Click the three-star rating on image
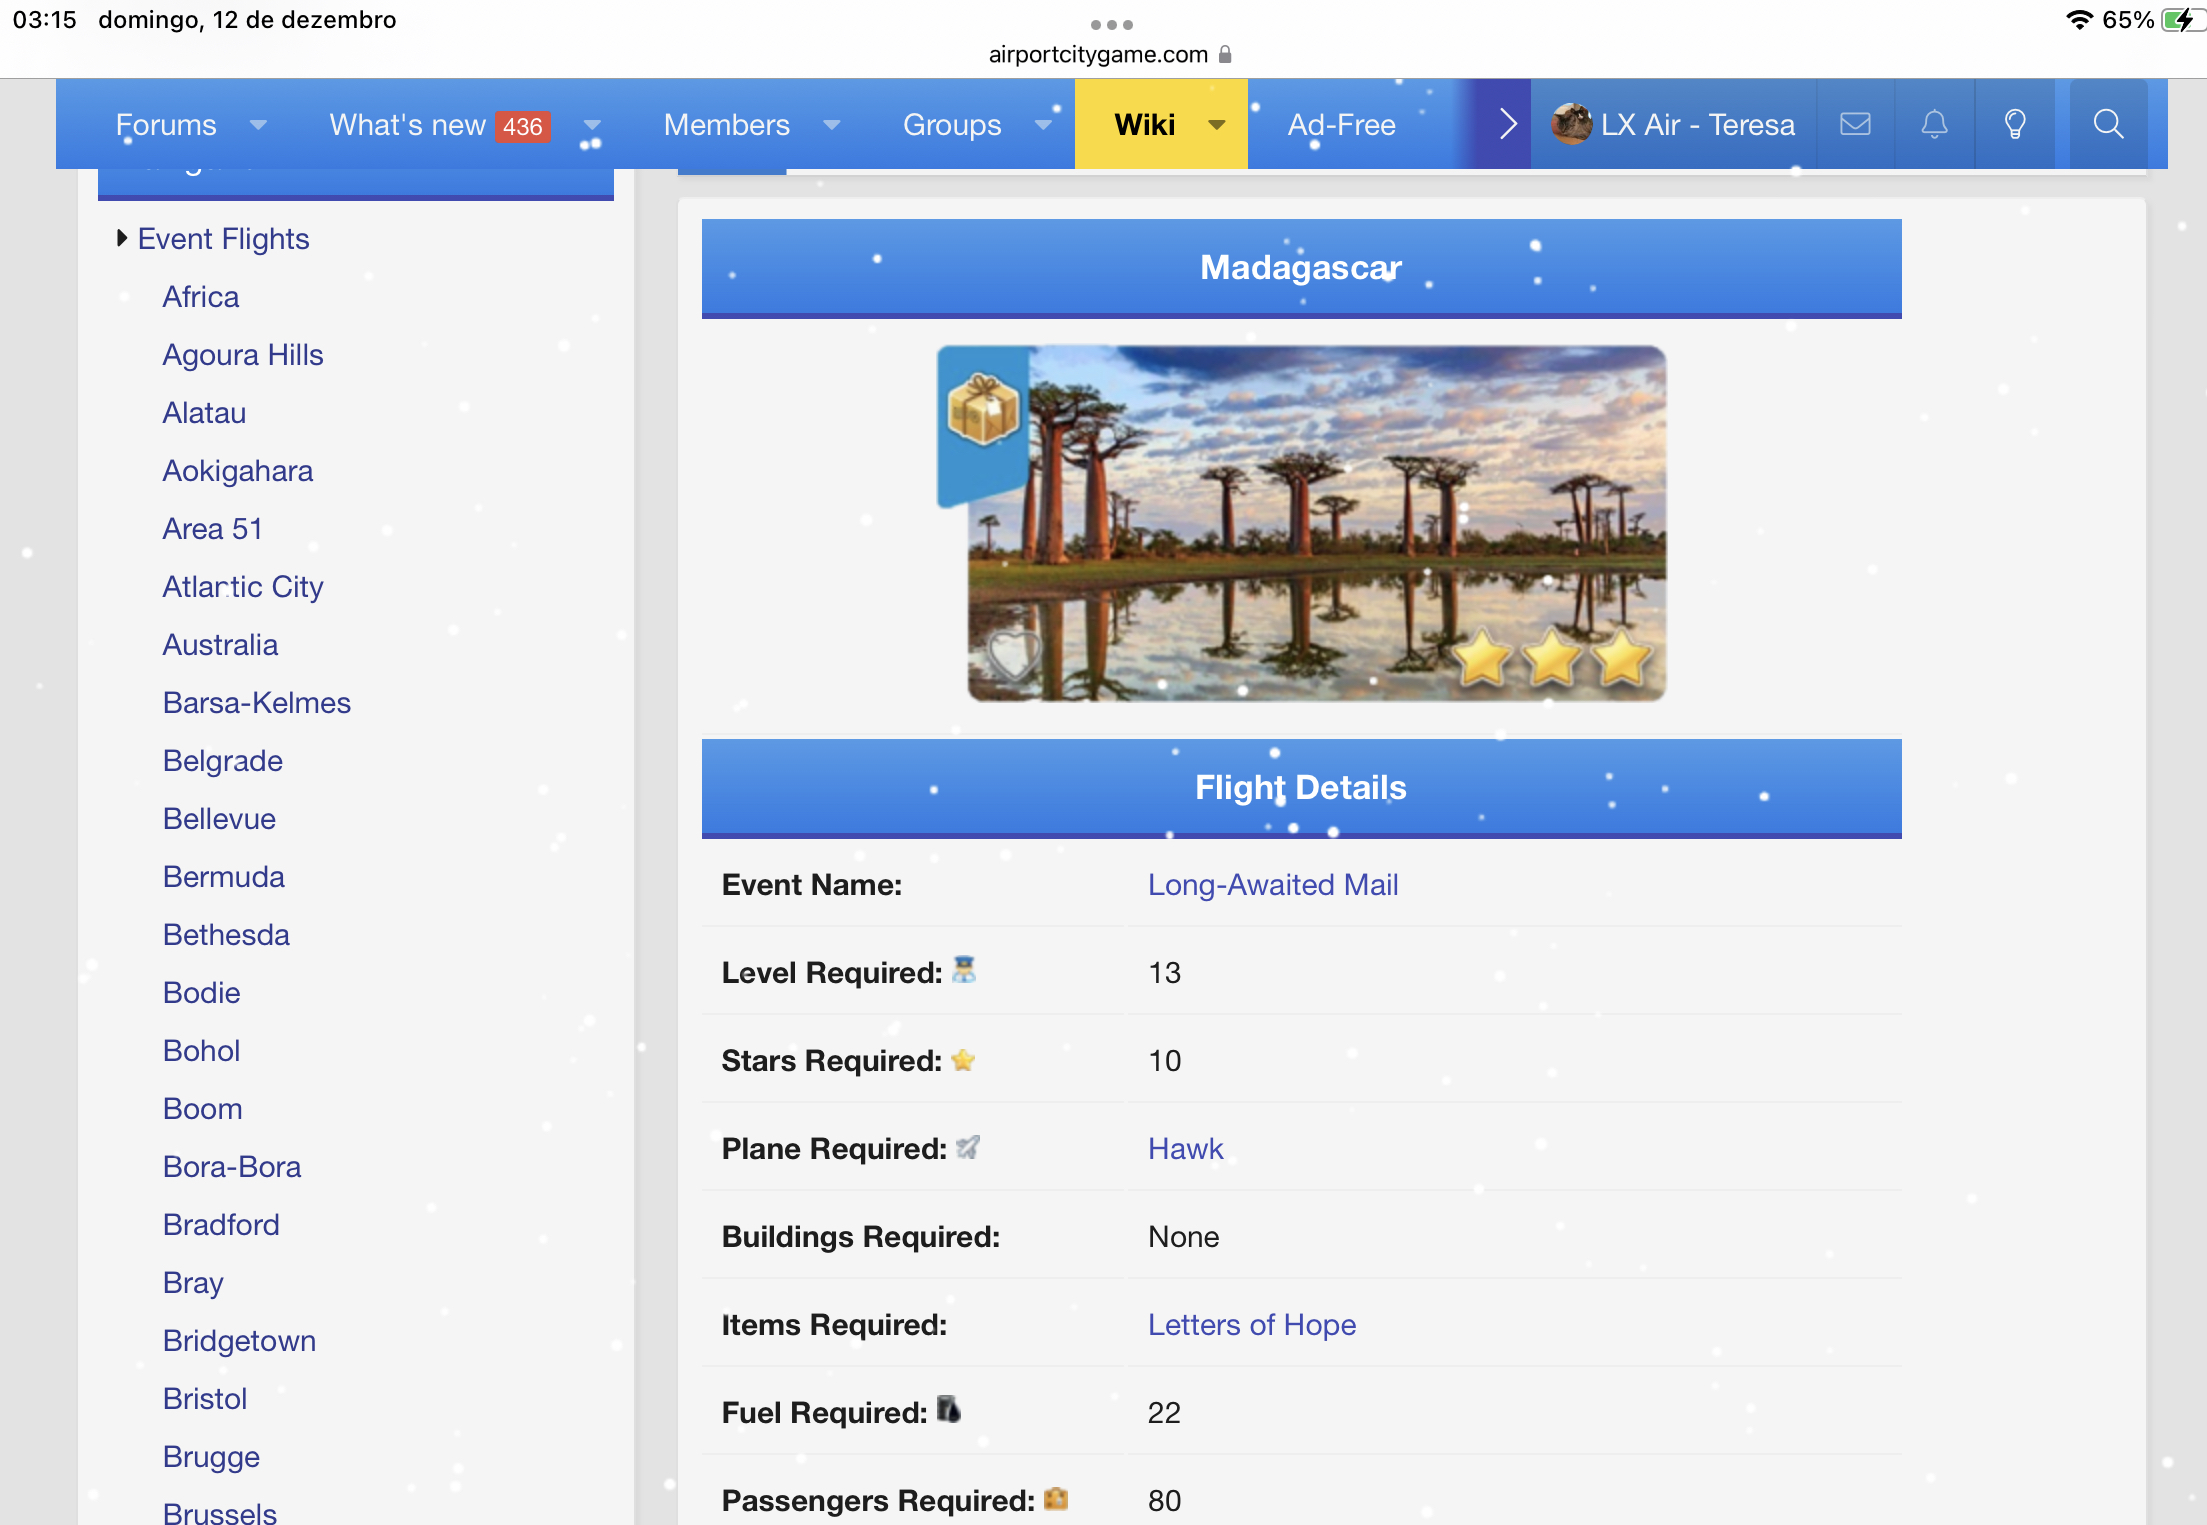 [x=1551, y=657]
